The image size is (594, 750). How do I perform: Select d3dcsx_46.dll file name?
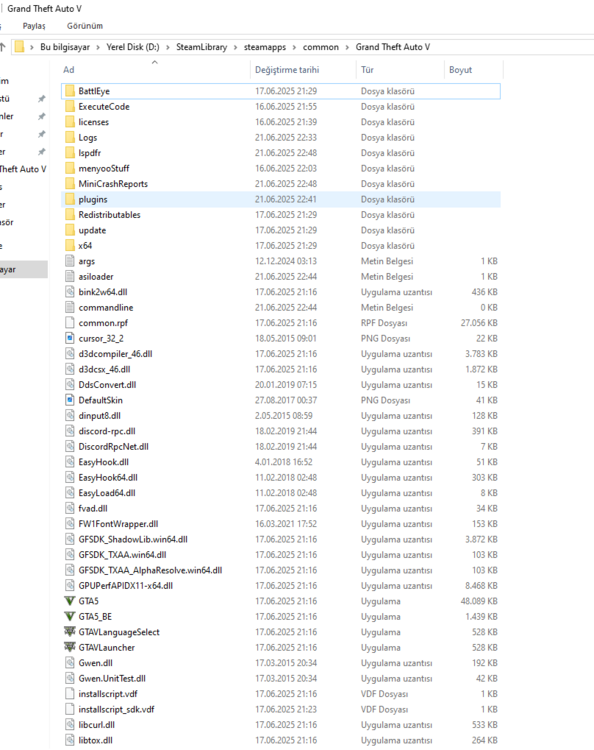click(104, 369)
